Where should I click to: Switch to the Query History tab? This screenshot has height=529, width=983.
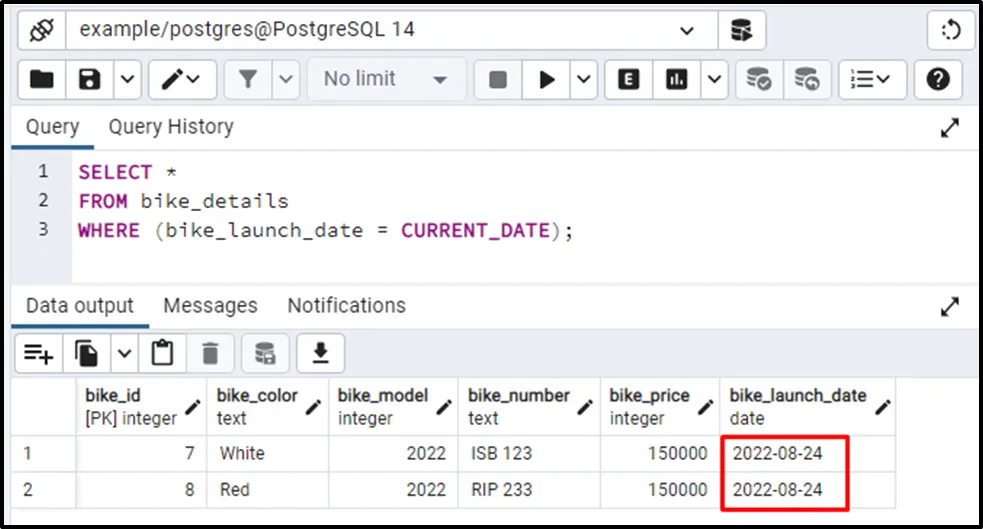click(171, 127)
